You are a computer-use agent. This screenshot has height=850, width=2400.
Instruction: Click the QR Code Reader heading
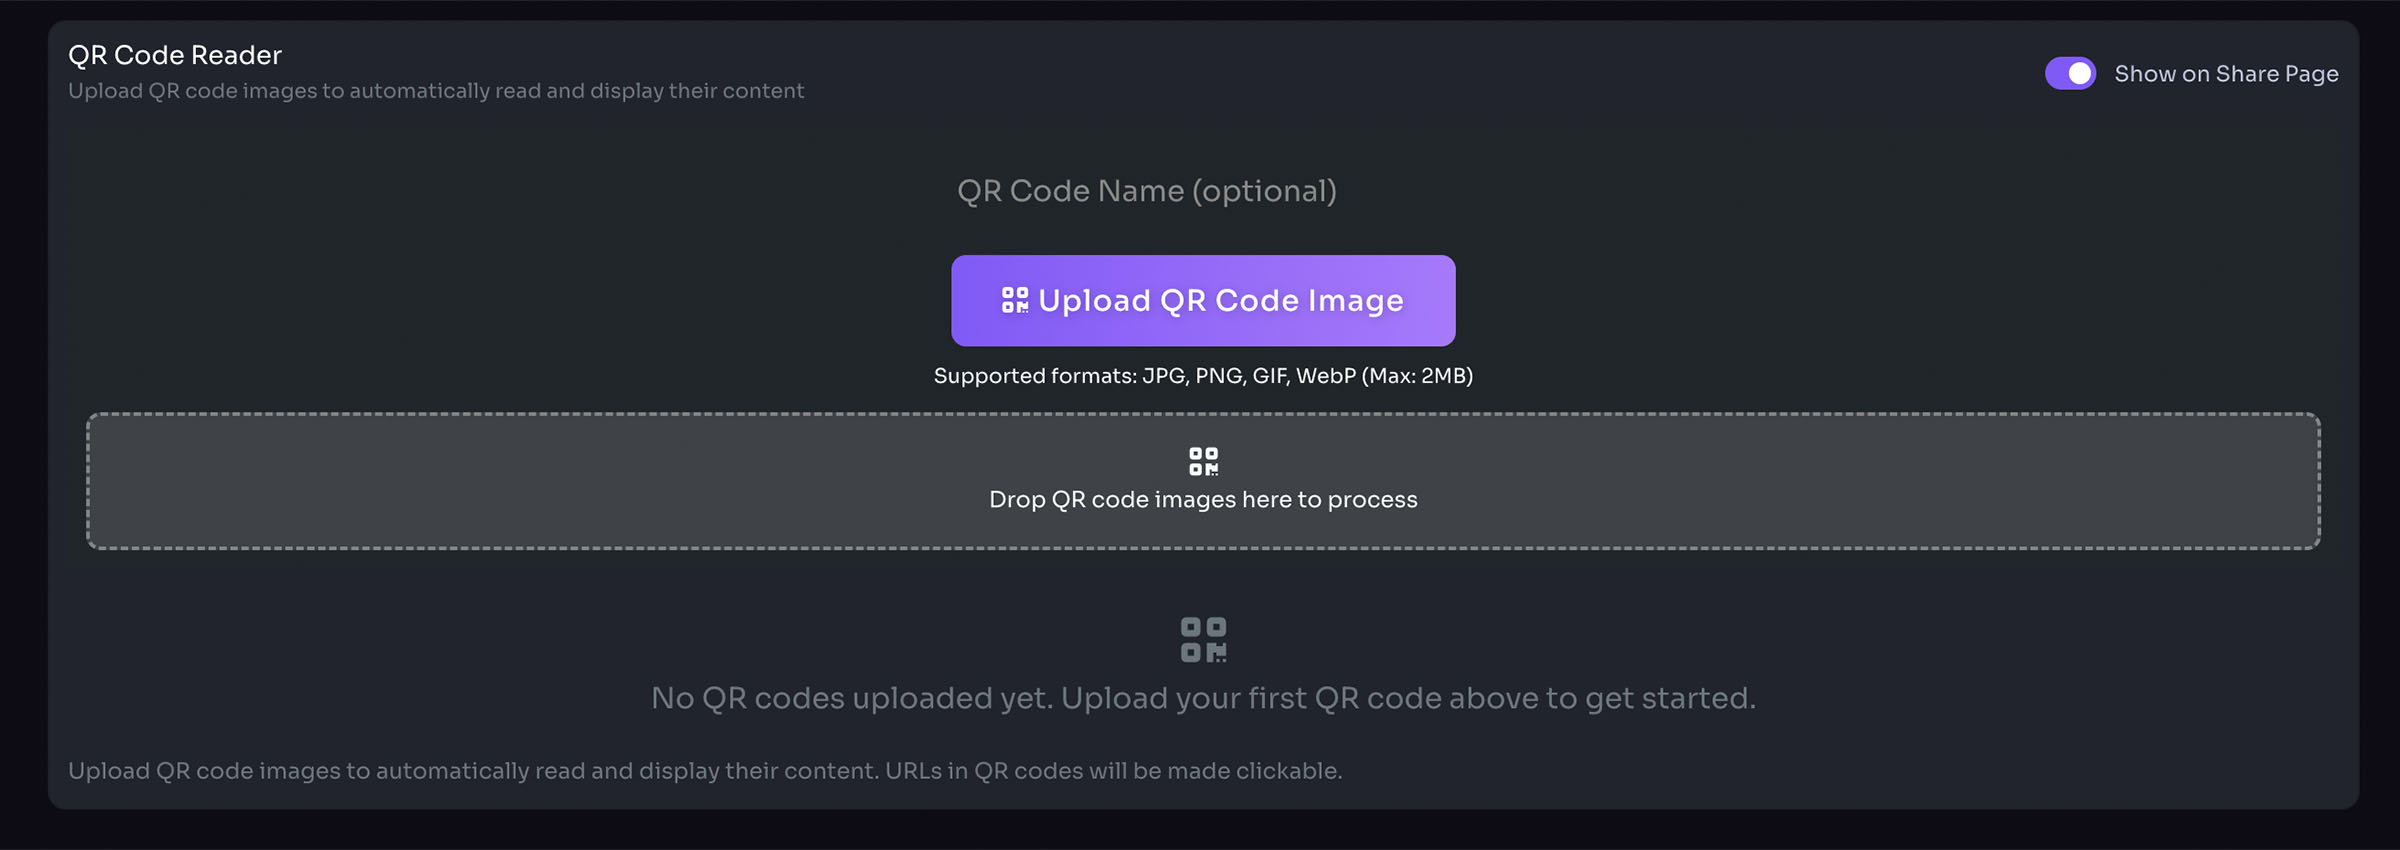pos(174,55)
